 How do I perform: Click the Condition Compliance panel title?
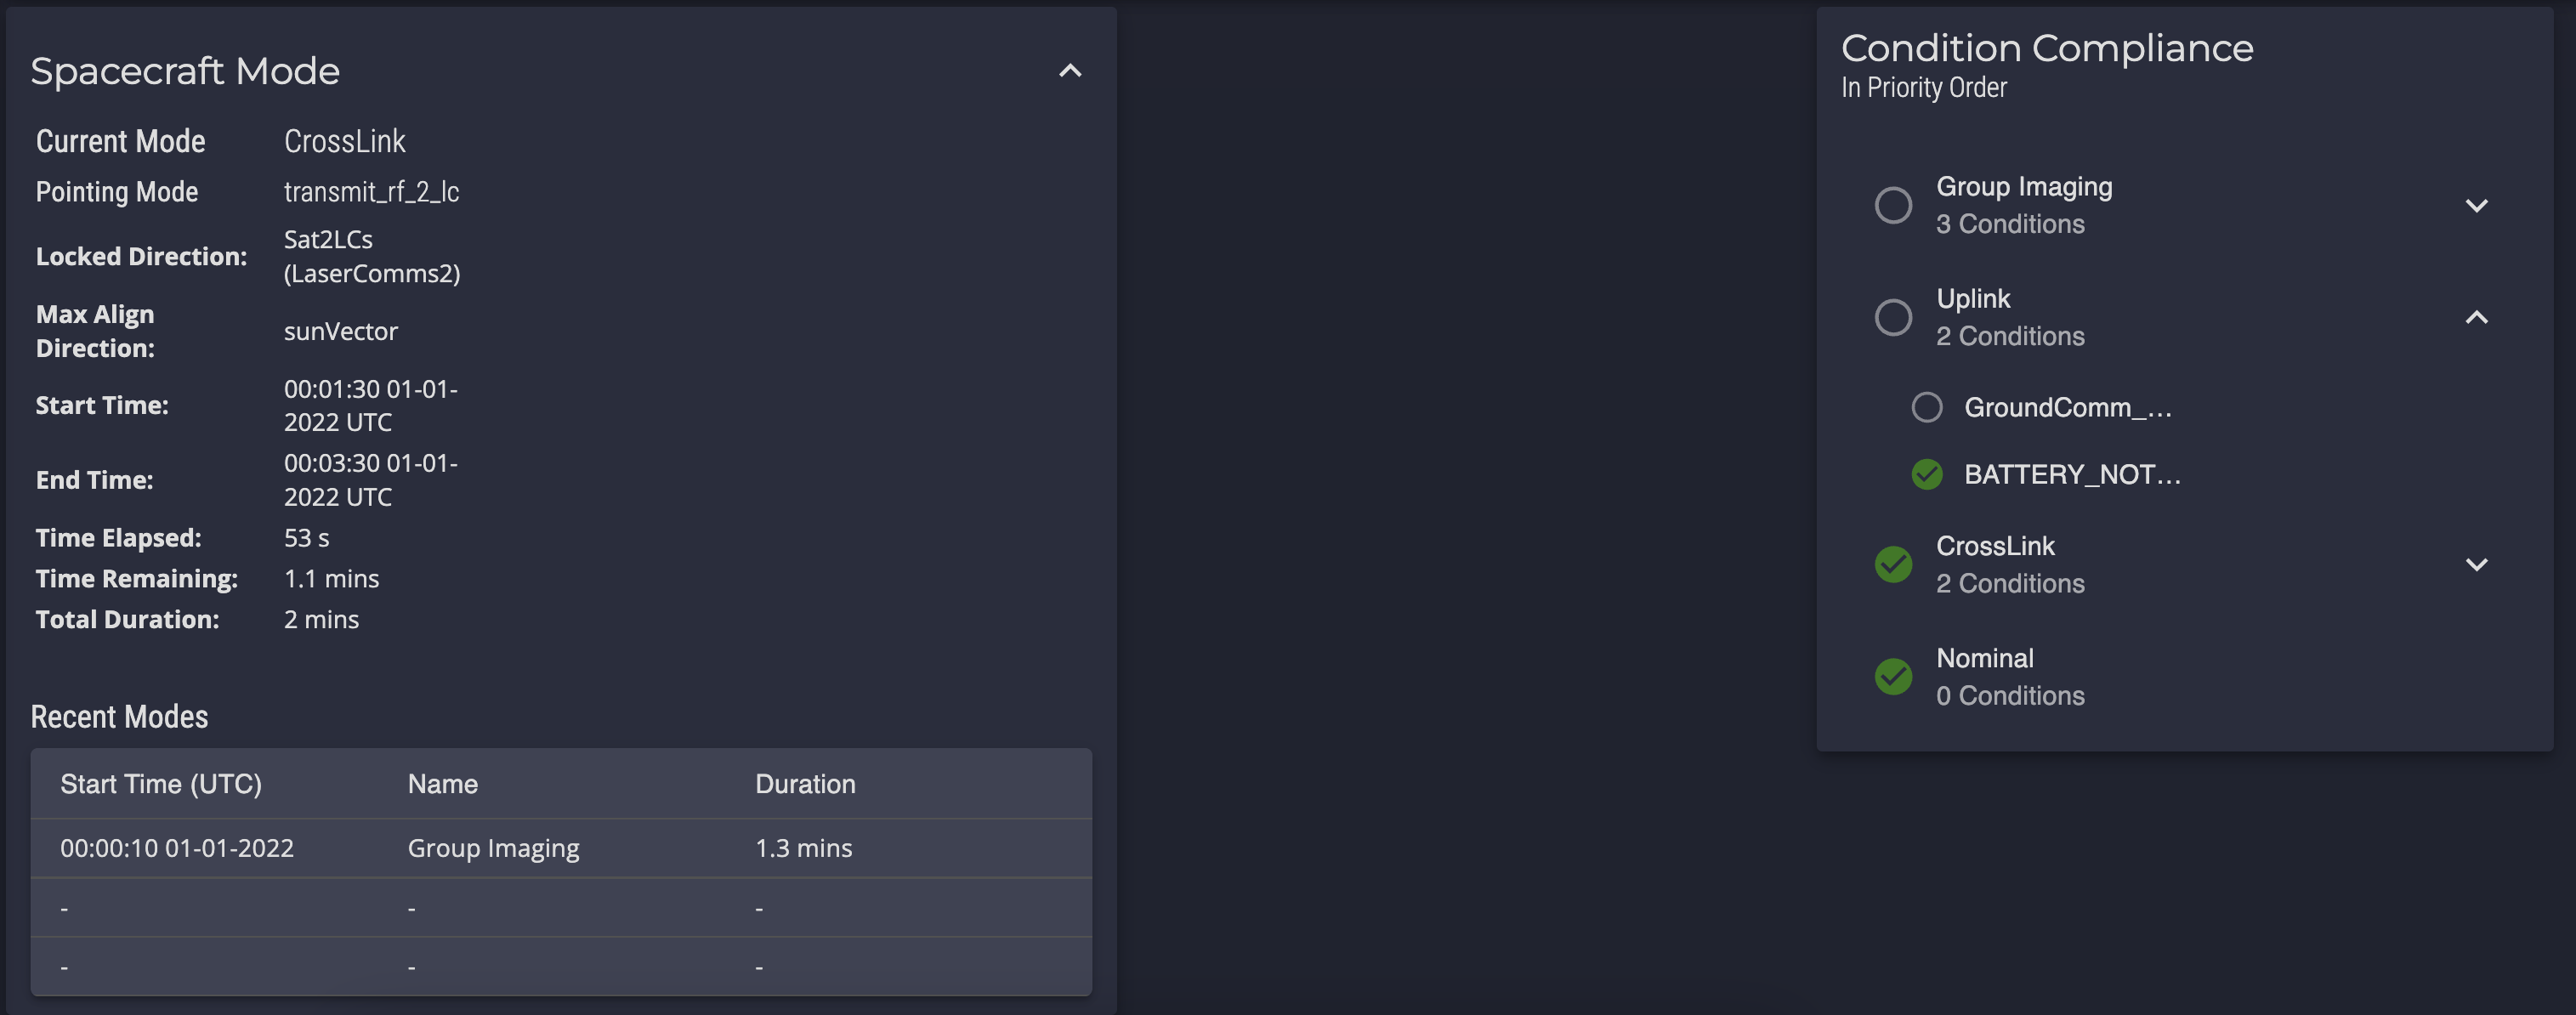tap(2049, 44)
